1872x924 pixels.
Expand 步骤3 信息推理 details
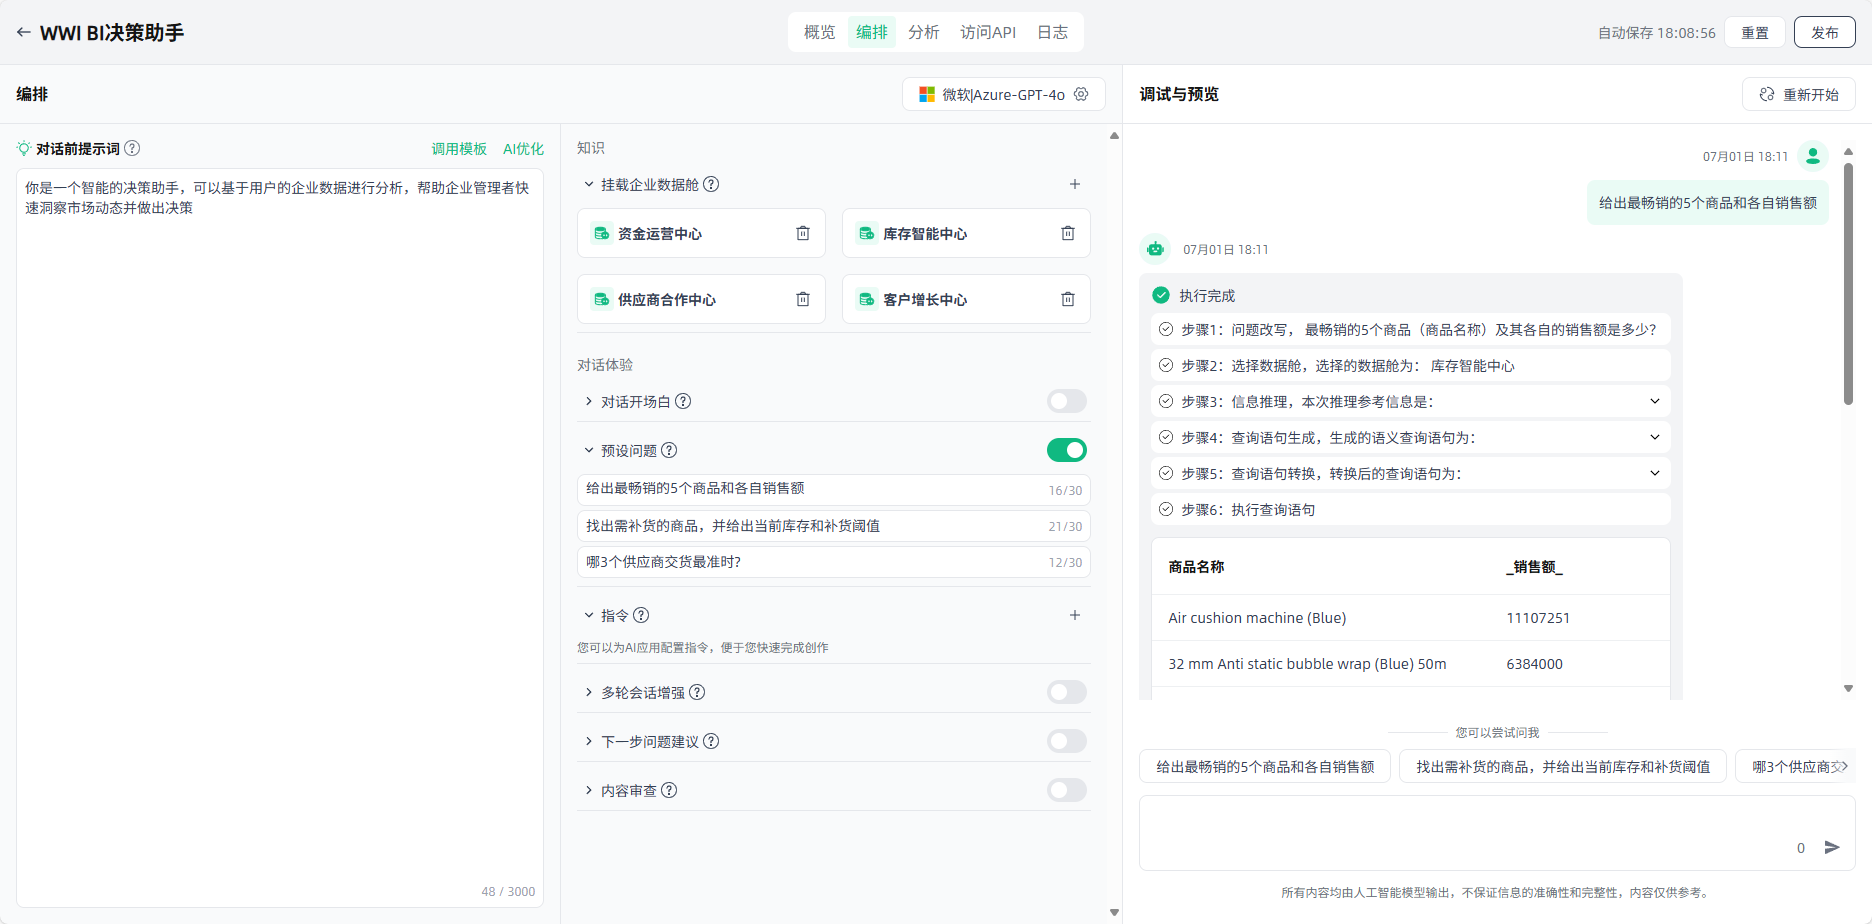point(1654,401)
